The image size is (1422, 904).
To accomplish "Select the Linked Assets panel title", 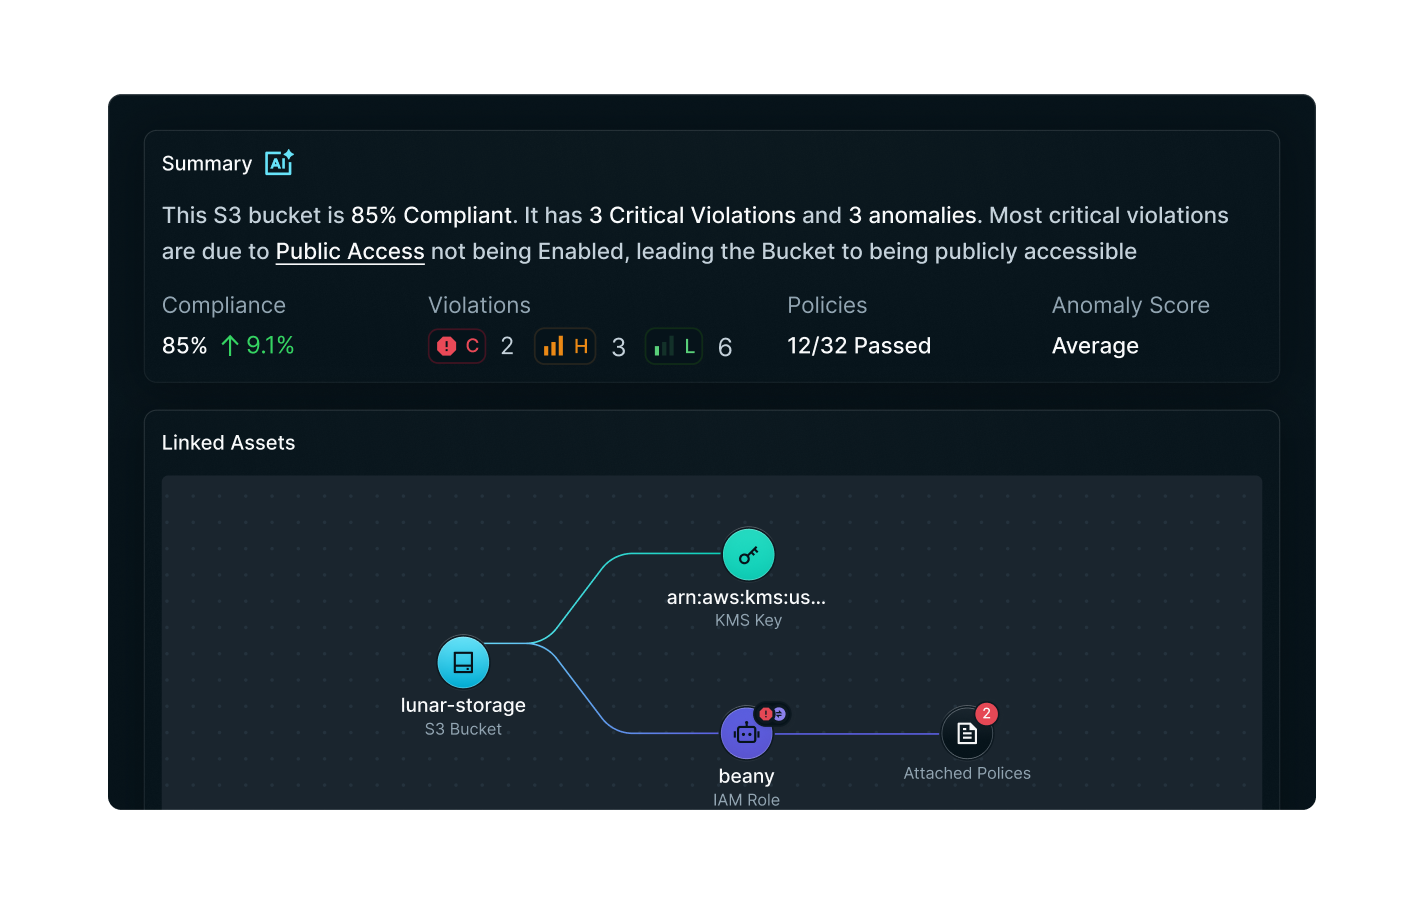I will (x=228, y=442).
